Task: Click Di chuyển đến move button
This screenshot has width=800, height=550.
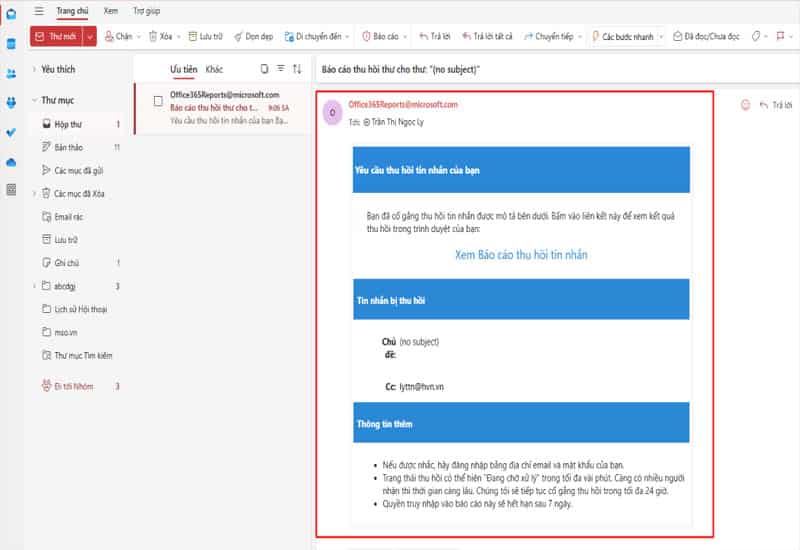Action: pyautogui.click(x=313, y=36)
